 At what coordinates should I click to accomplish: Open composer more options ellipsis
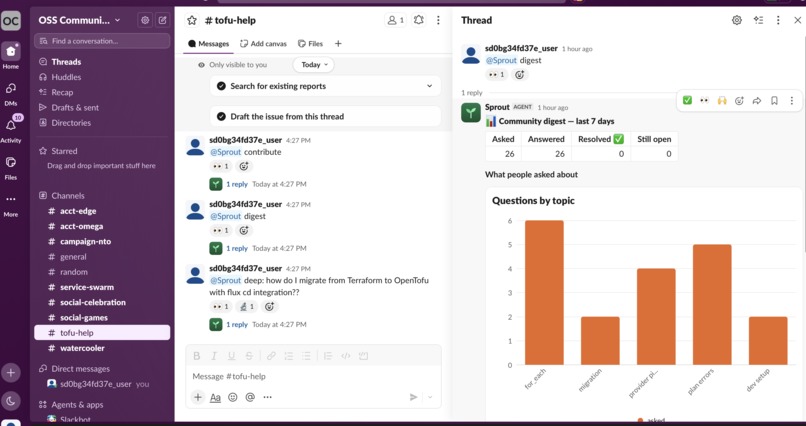click(x=267, y=397)
